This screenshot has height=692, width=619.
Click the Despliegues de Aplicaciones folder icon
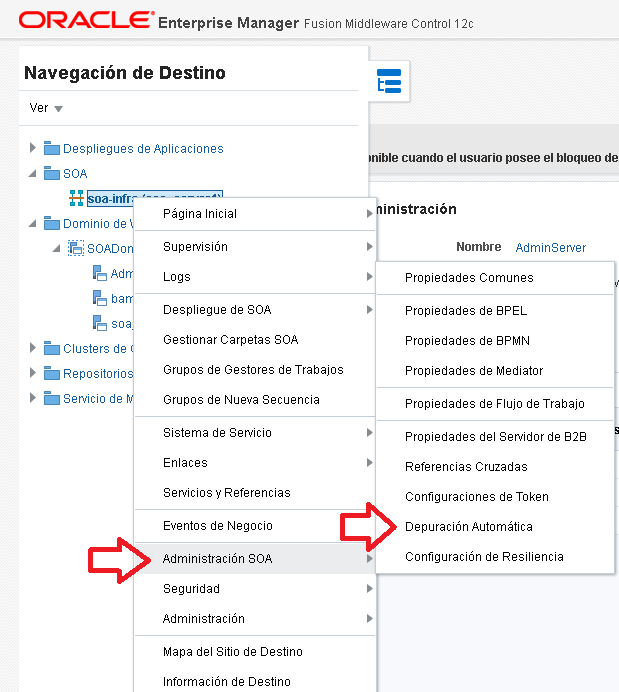[x=52, y=148]
